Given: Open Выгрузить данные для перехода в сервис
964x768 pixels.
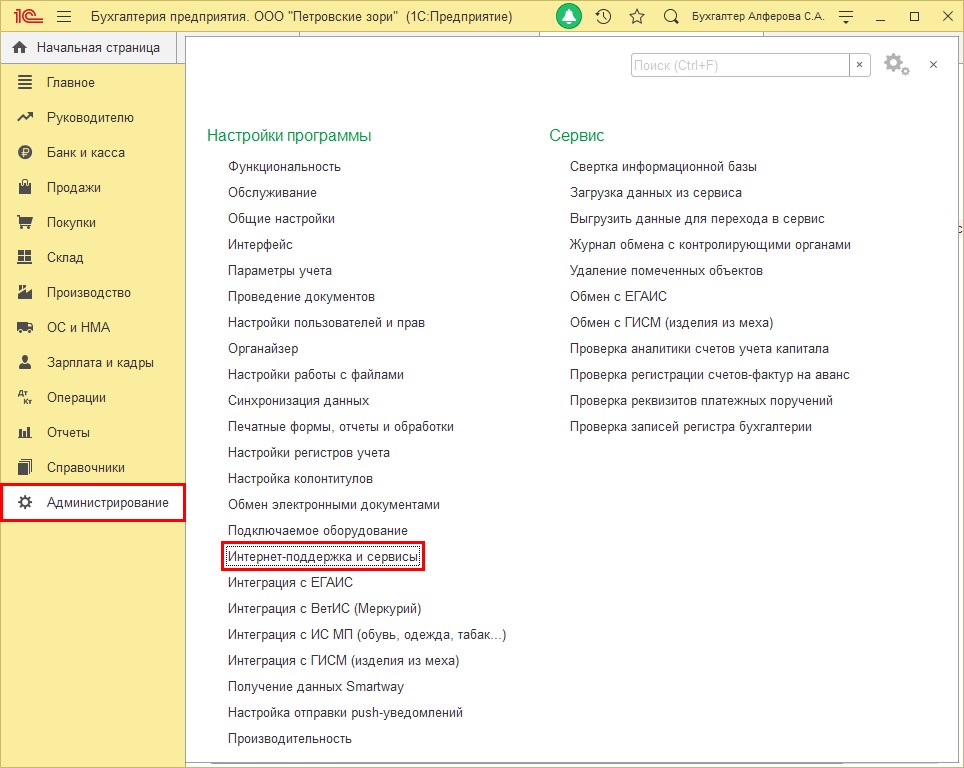Looking at the screenshot, I should pyautogui.click(x=697, y=218).
